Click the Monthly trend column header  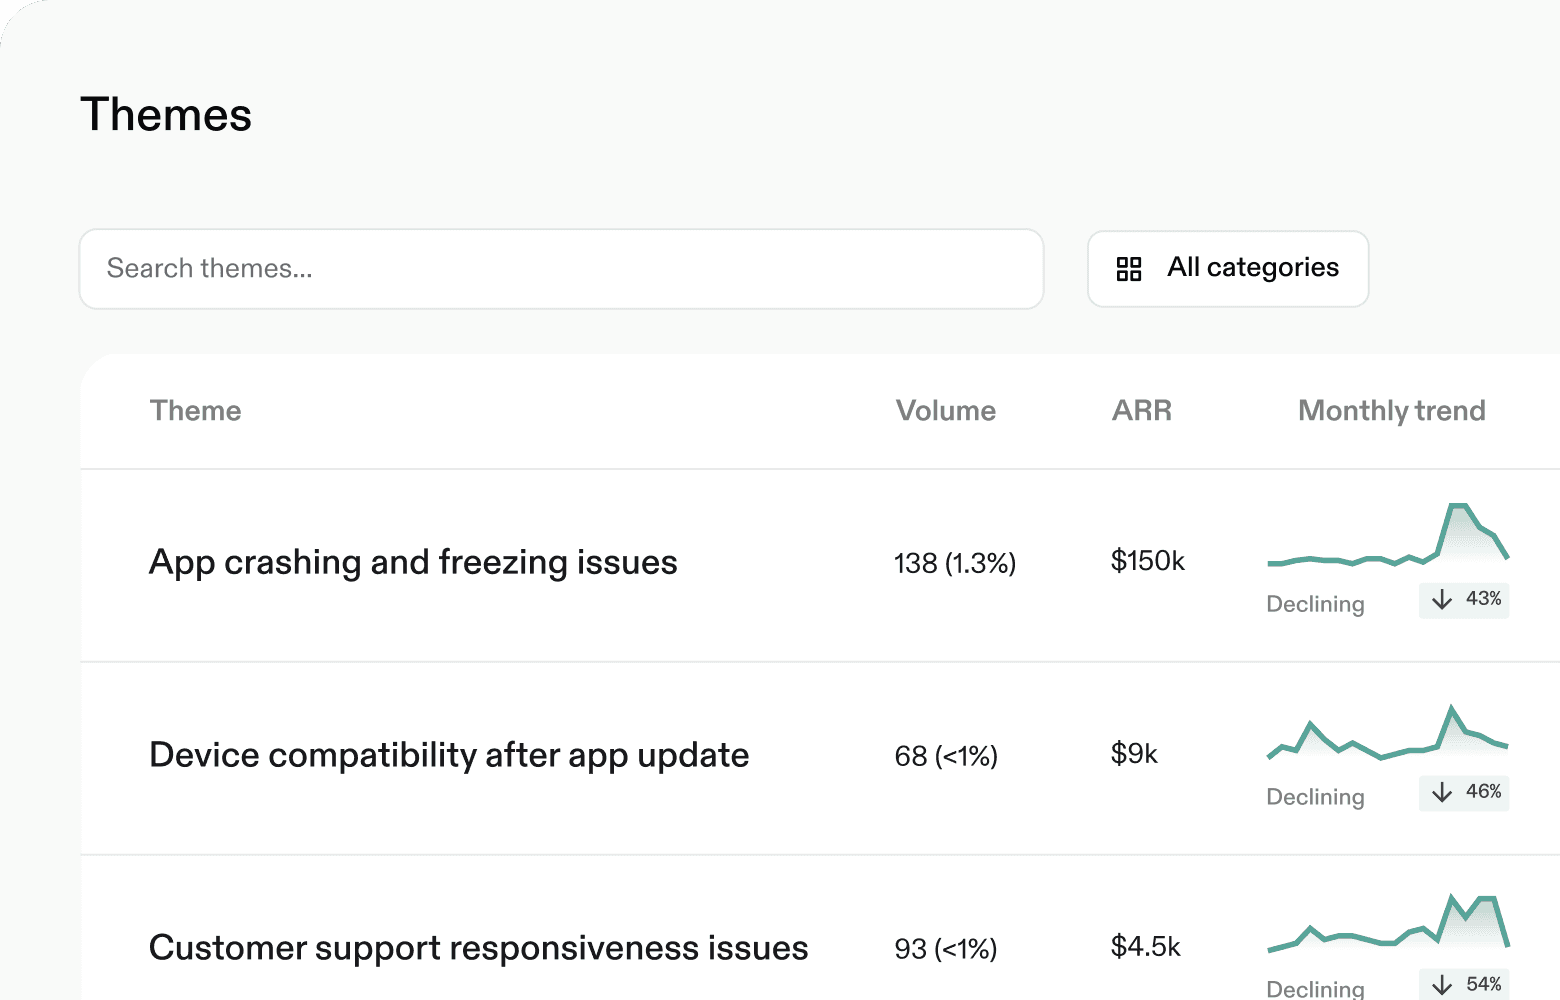(x=1391, y=411)
